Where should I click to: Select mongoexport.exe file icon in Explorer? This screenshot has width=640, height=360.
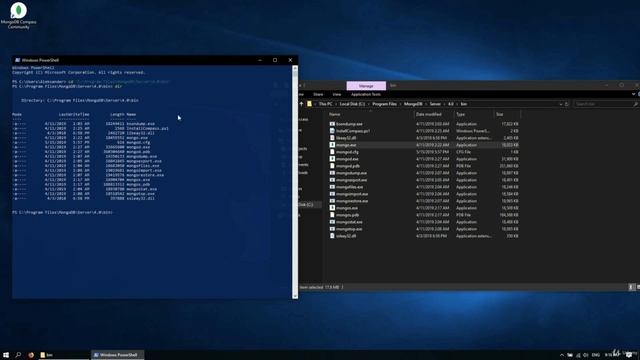(332, 180)
